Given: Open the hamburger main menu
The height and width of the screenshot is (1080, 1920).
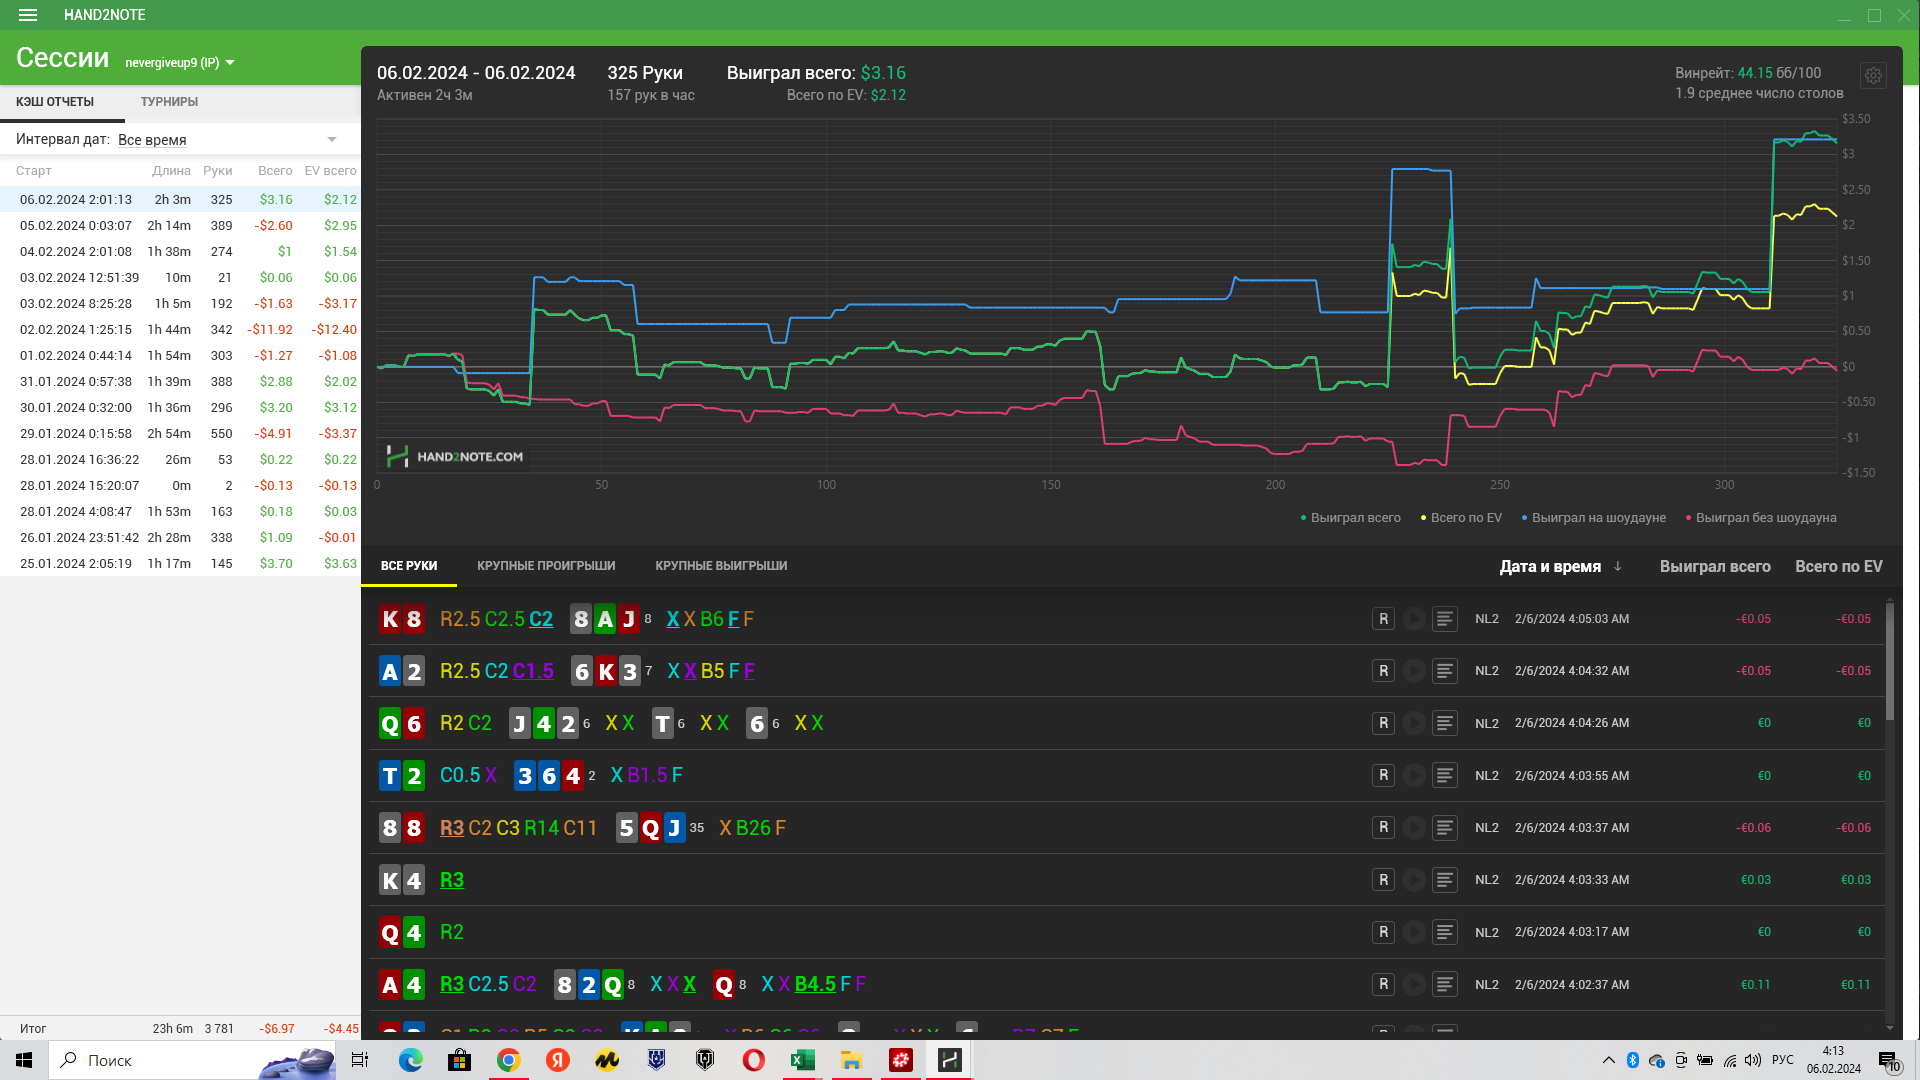Looking at the screenshot, I should pyautogui.click(x=28, y=15).
